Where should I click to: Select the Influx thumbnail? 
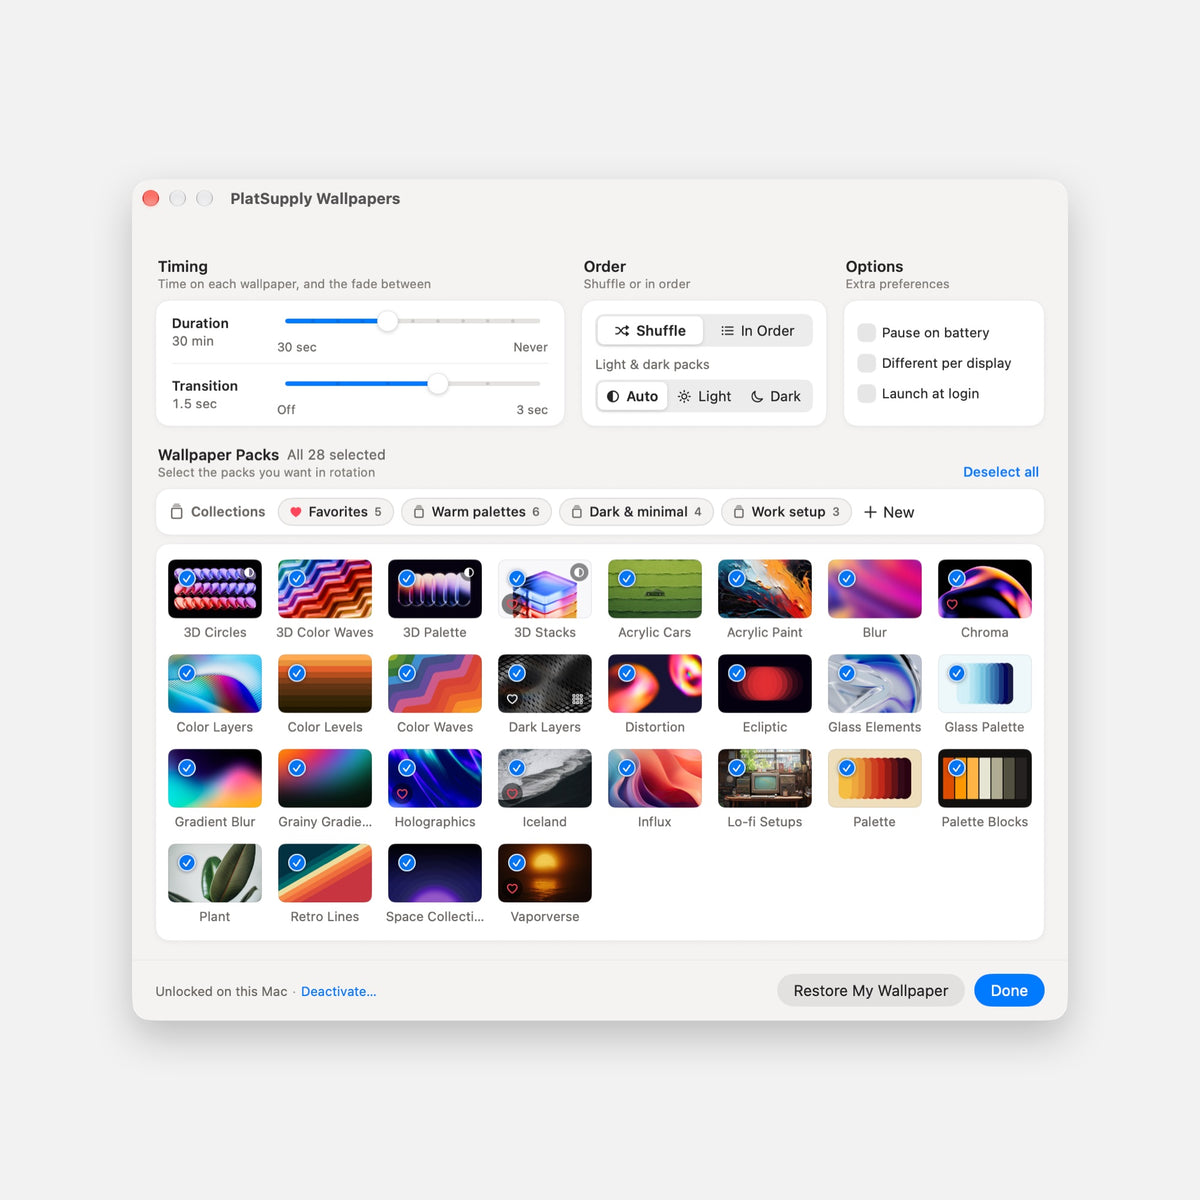(655, 778)
